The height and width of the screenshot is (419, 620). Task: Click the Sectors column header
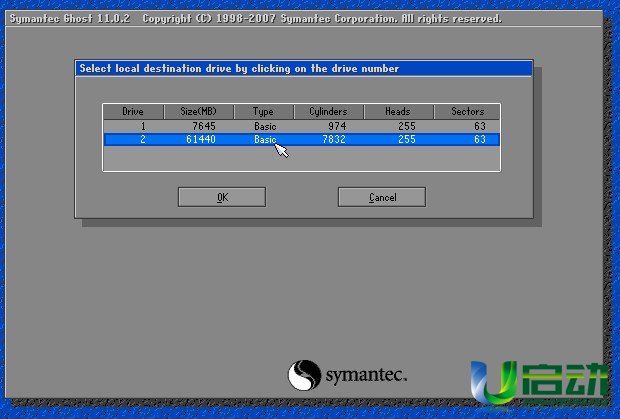tap(467, 111)
